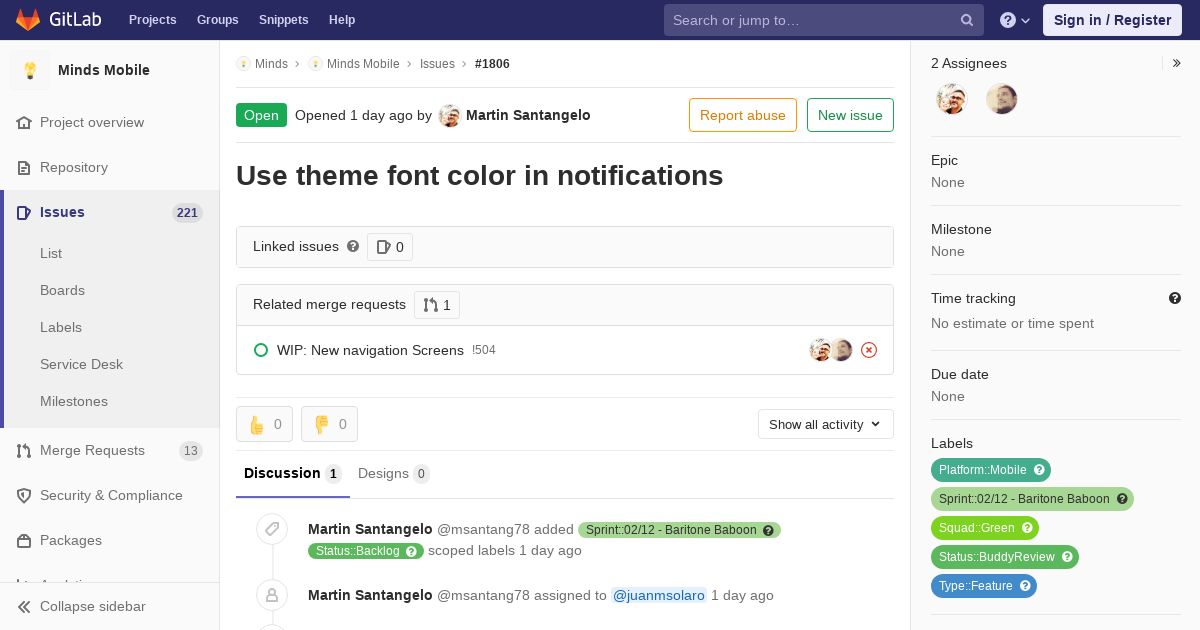The width and height of the screenshot is (1200, 630).
Task: Switch to the Designs tab
Action: coord(393,473)
